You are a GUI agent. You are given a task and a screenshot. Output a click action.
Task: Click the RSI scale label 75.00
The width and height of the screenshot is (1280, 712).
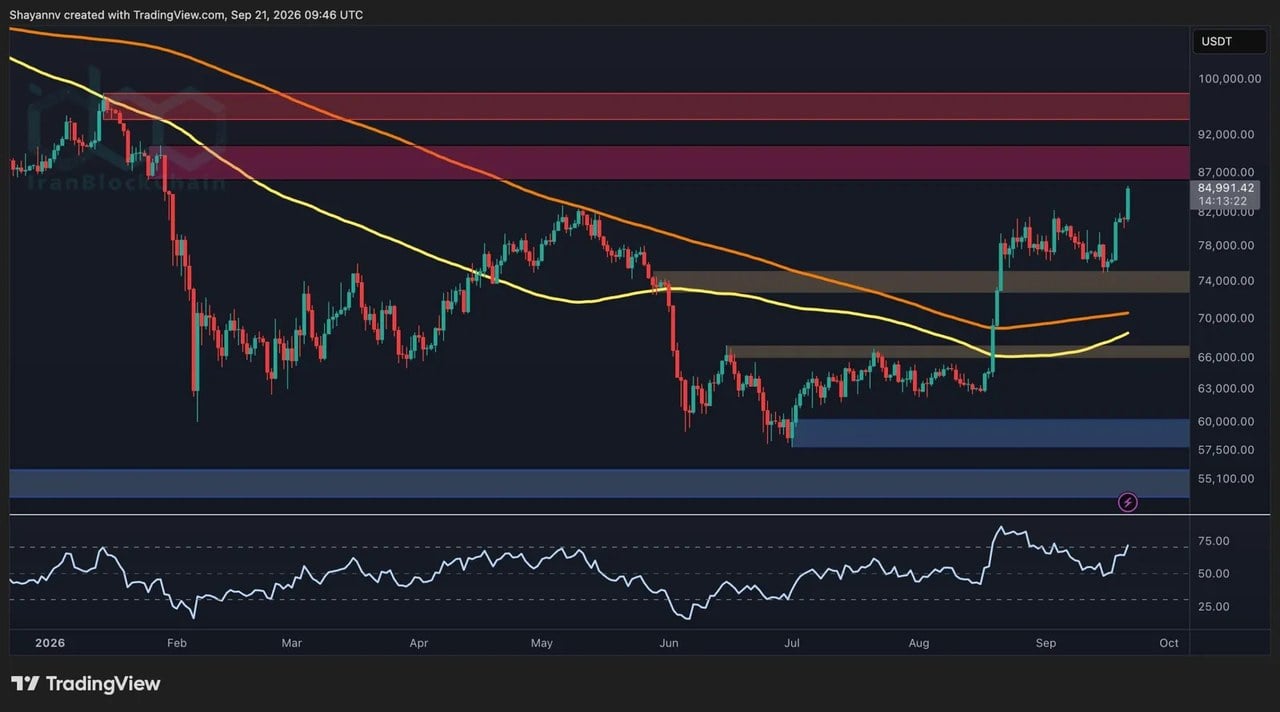1213,541
